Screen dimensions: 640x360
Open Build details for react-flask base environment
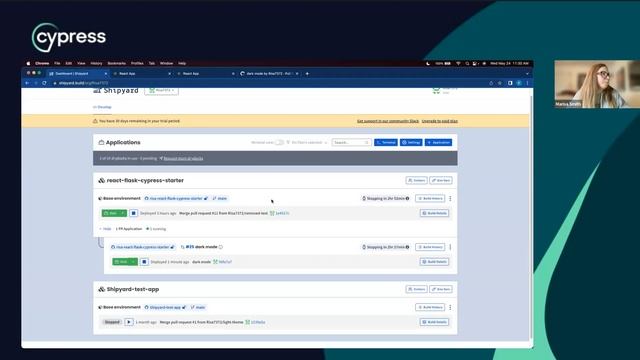(x=435, y=213)
